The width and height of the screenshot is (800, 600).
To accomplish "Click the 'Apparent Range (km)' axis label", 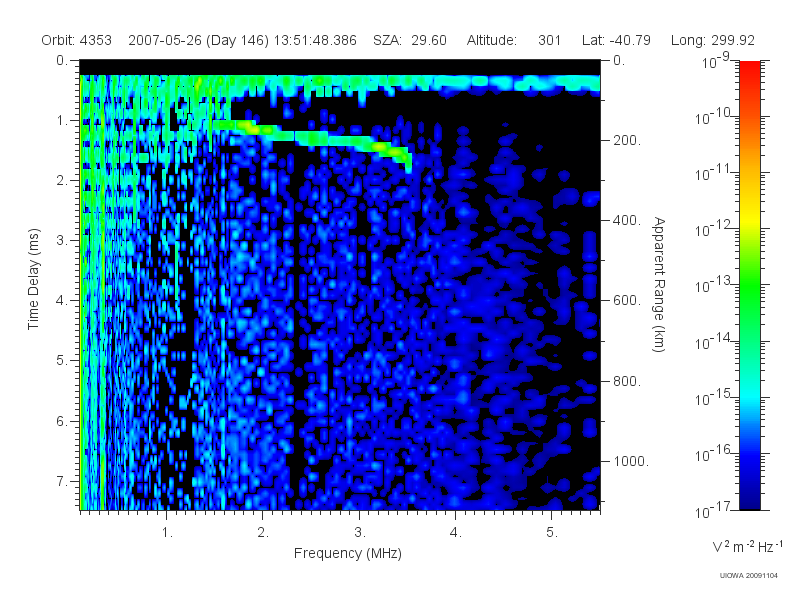I will tap(659, 284).
